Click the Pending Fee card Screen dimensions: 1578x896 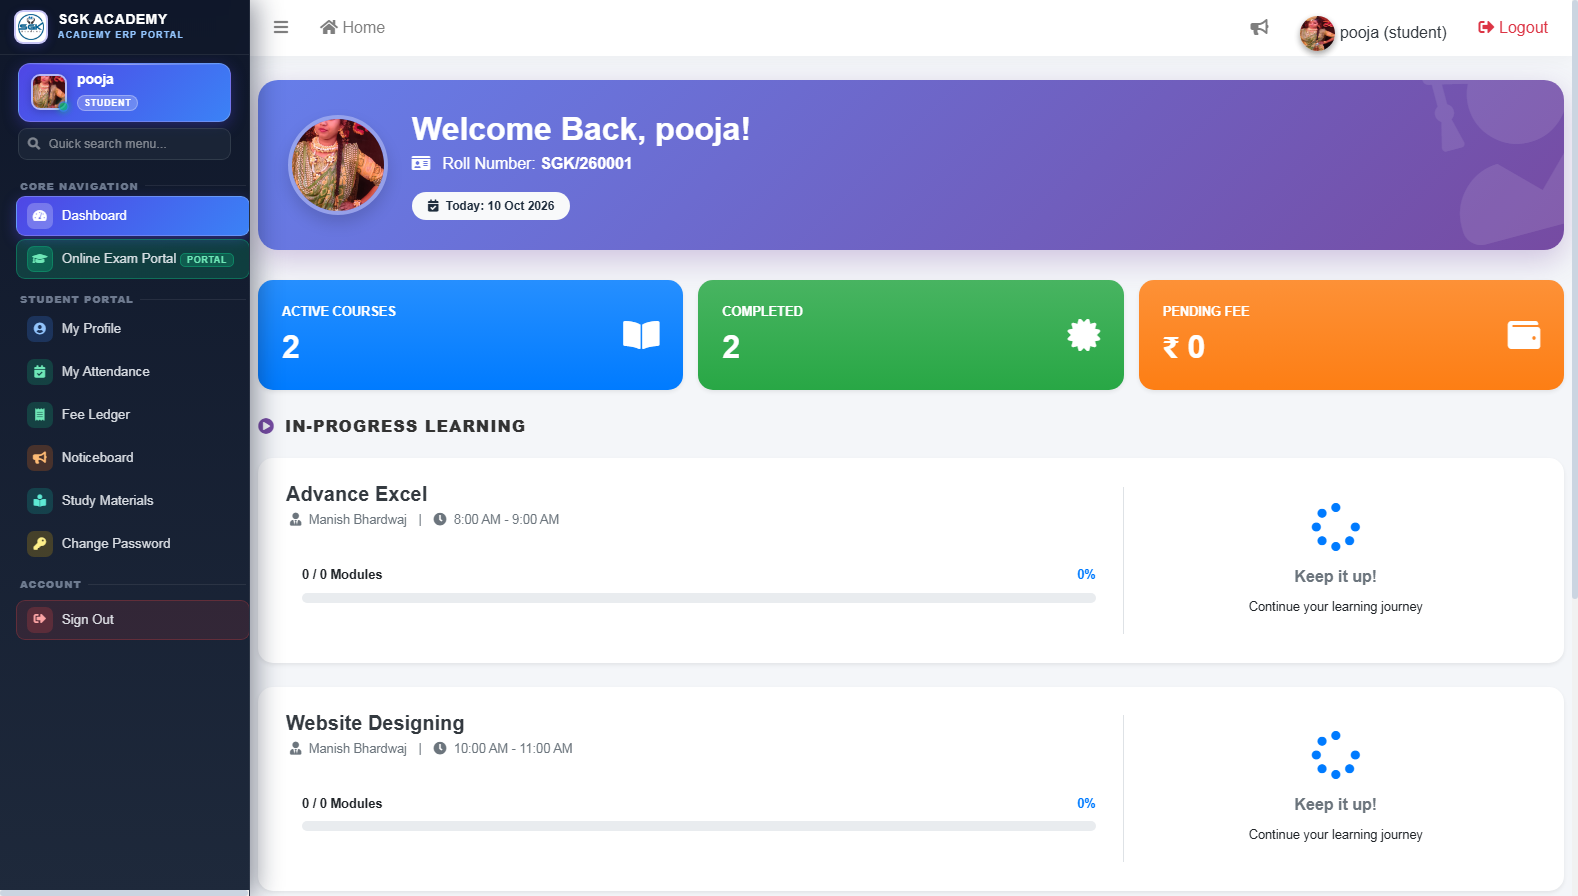1351,335
